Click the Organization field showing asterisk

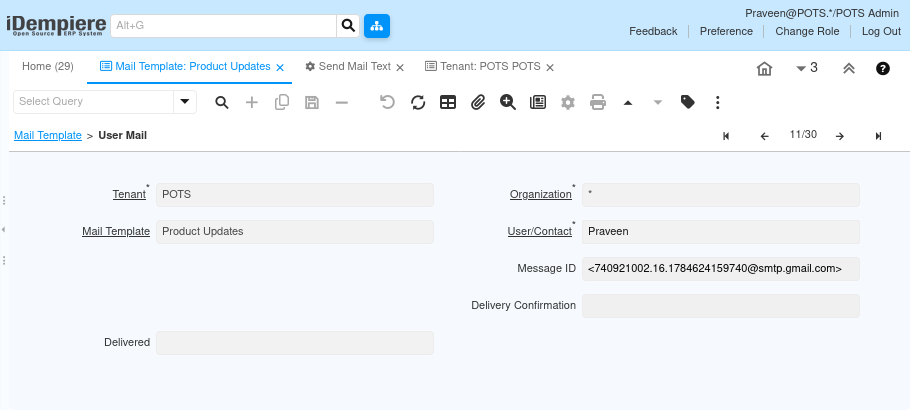(721, 195)
